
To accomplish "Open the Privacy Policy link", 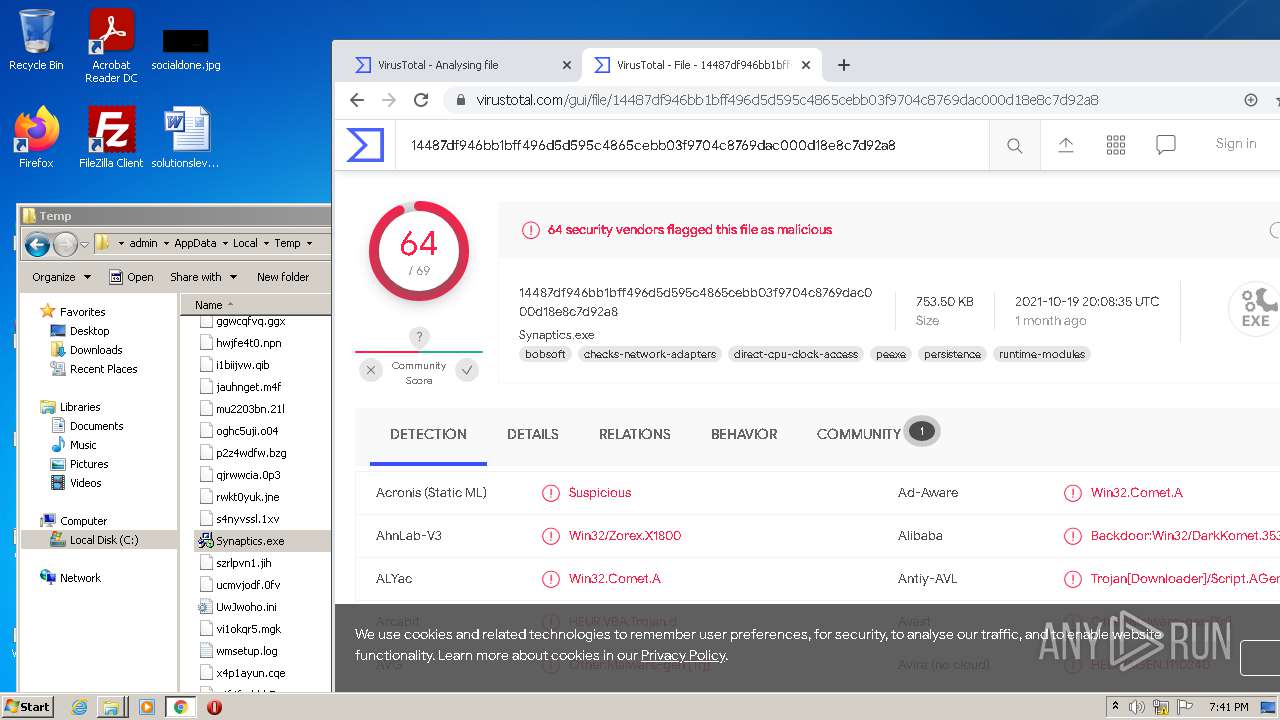I will point(683,656).
